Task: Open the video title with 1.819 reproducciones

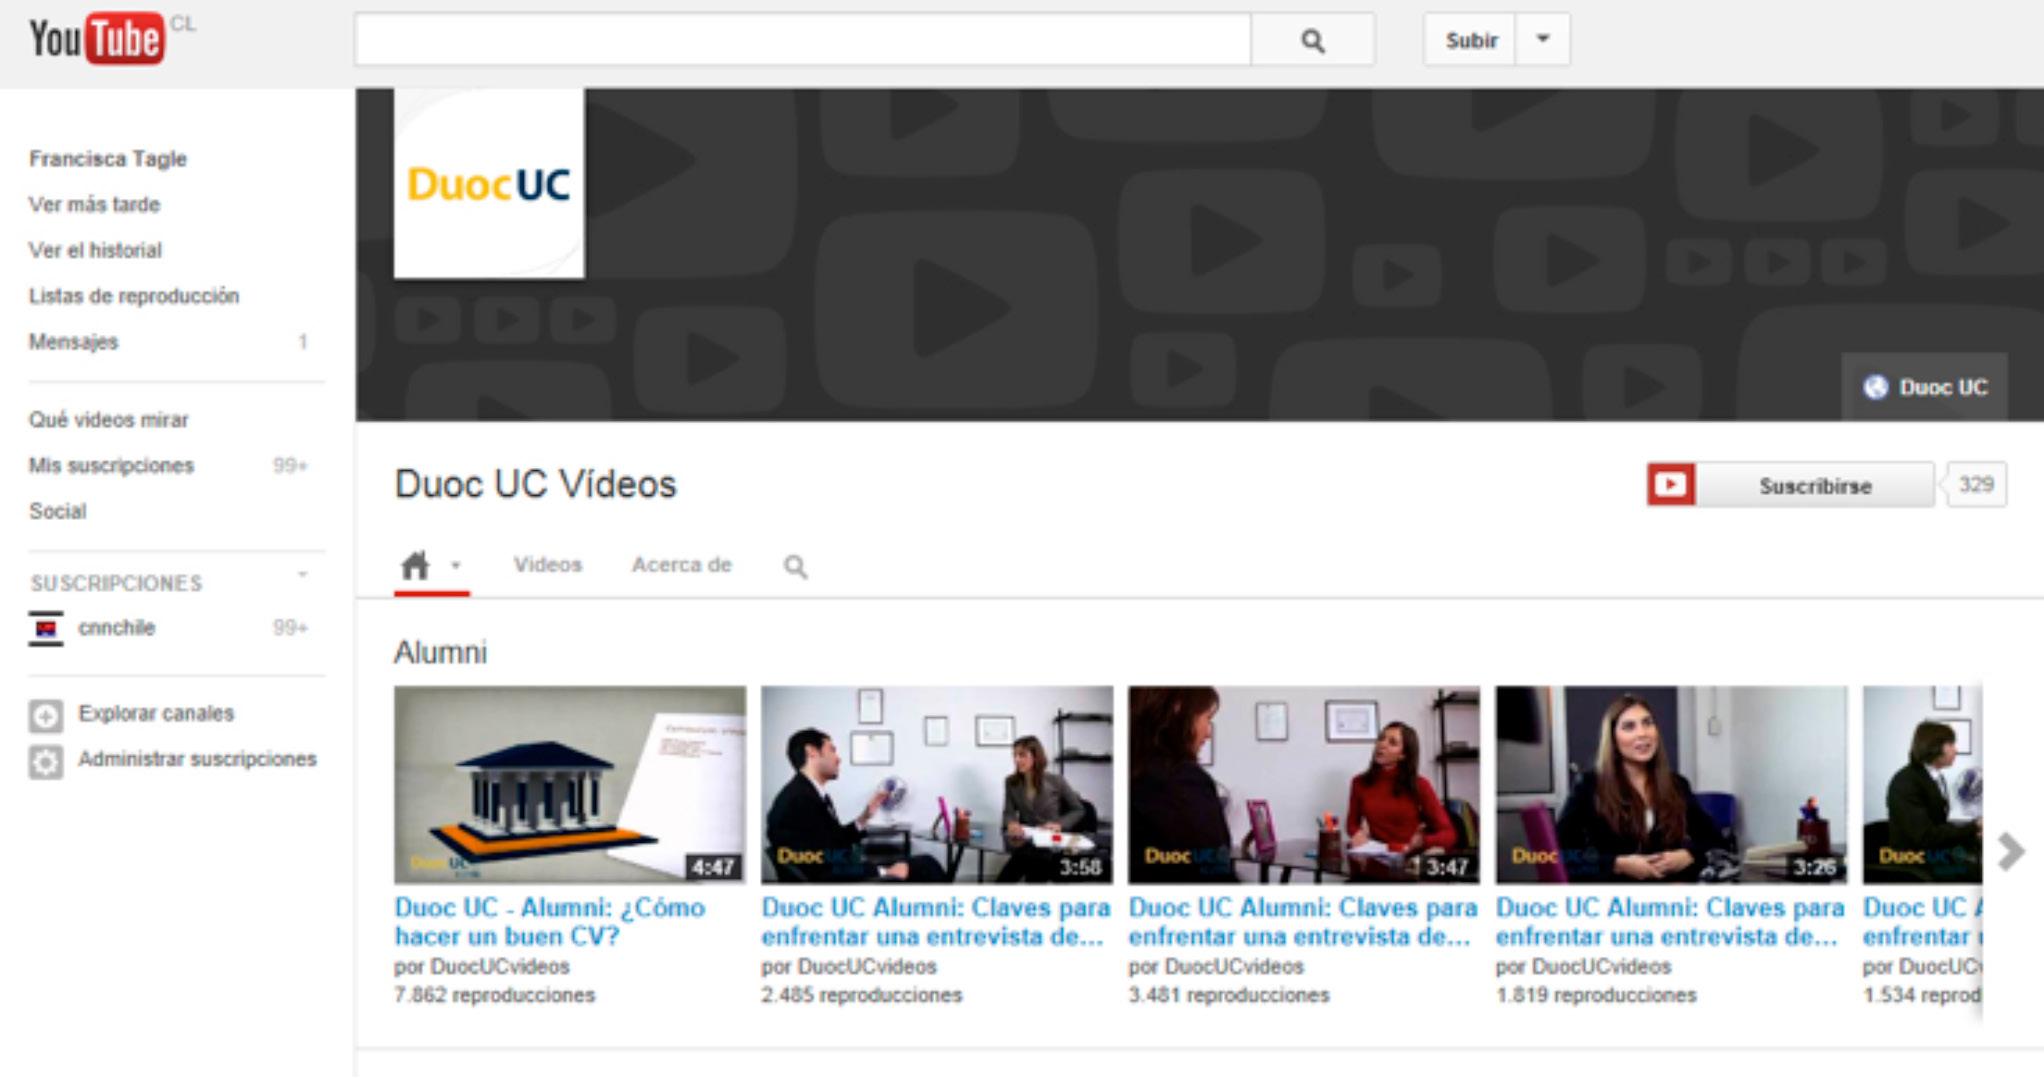Action: click(1669, 922)
